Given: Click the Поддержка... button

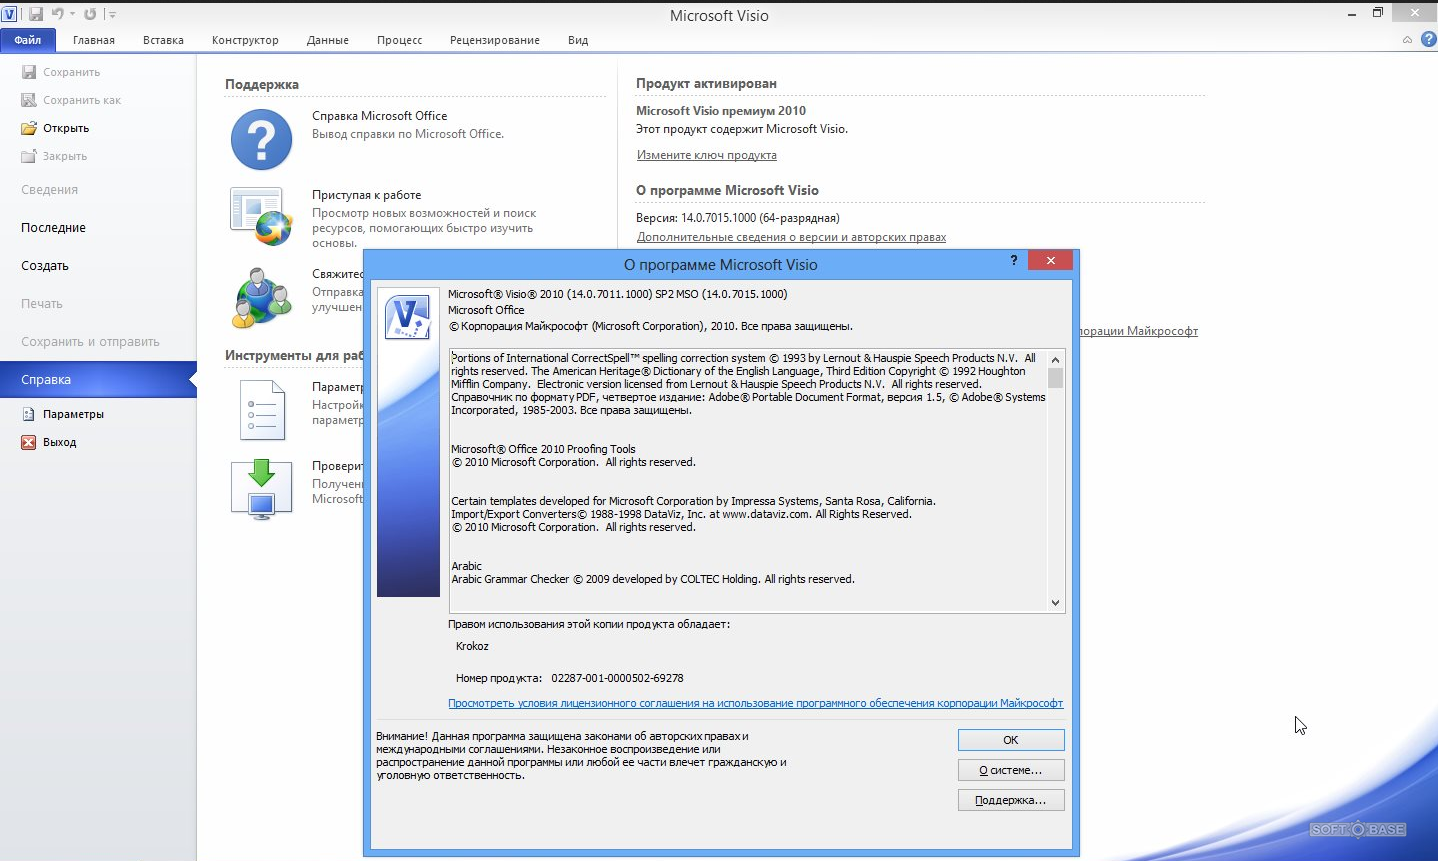Looking at the screenshot, I should coord(1011,800).
